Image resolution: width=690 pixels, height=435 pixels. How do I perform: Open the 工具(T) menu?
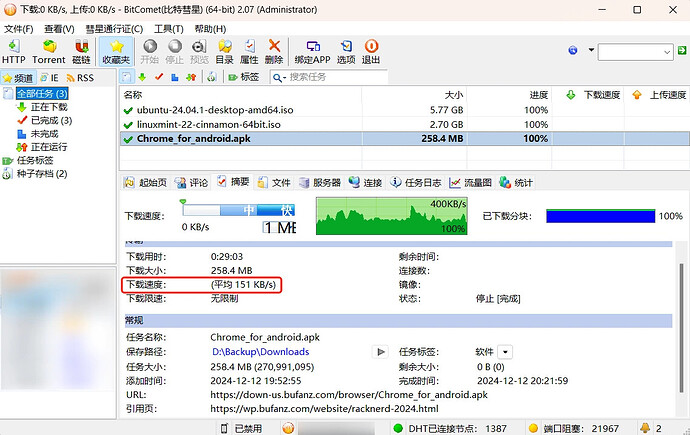tap(169, 29)
